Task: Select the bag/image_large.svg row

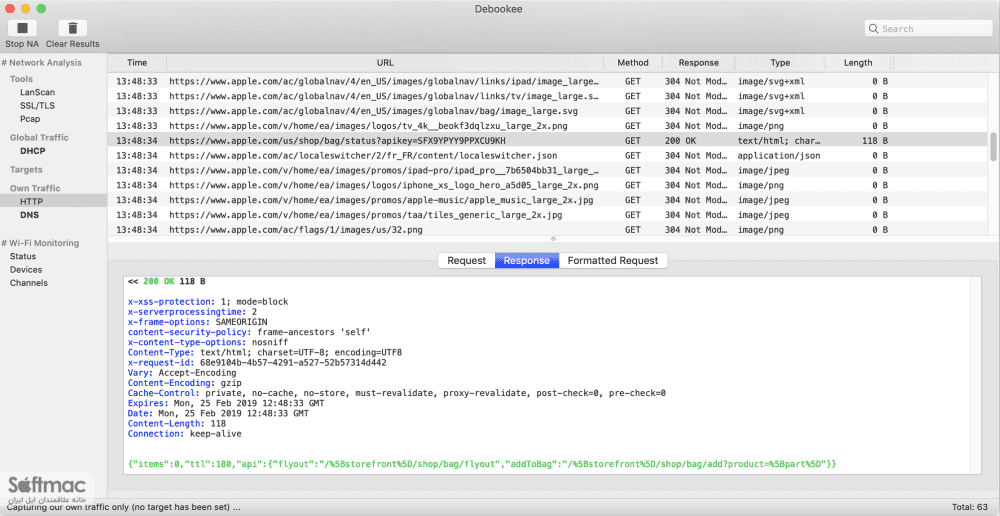Action: [548, 111]
